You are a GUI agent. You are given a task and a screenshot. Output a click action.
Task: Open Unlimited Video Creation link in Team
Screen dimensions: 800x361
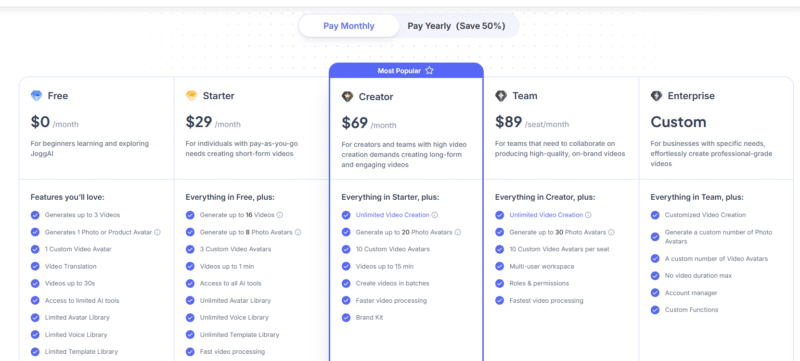click(x=546, y=215)
